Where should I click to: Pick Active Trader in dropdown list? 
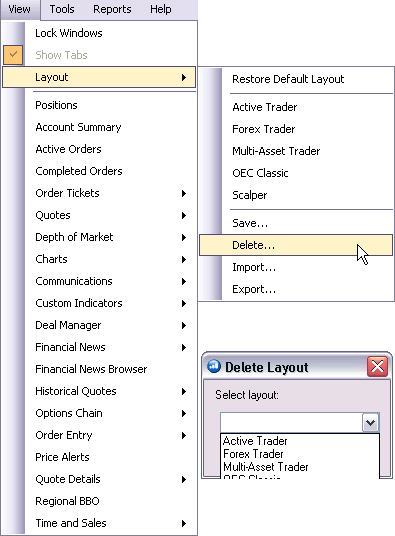pos(300,441)
